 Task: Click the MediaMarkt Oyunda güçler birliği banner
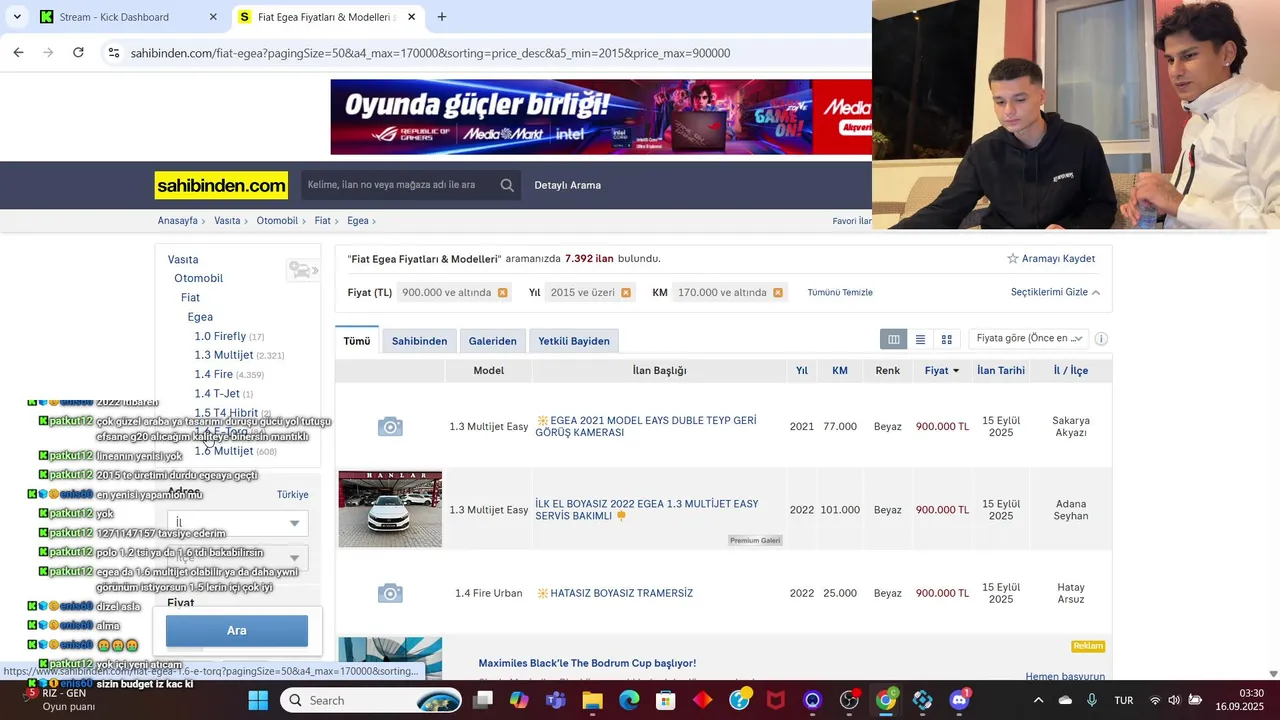tap(601, 117)
